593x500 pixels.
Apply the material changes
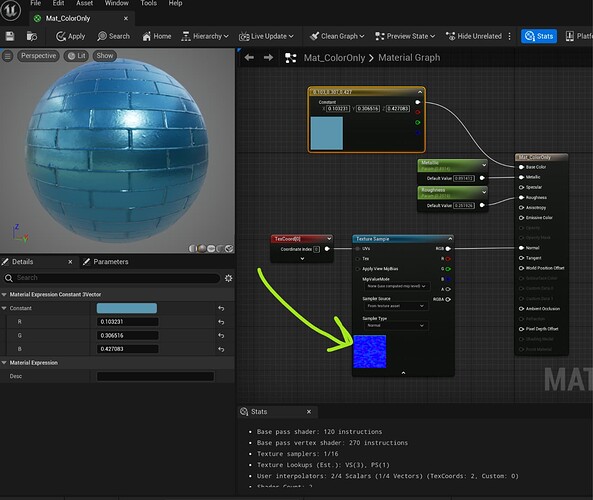[x=71, y=36]
